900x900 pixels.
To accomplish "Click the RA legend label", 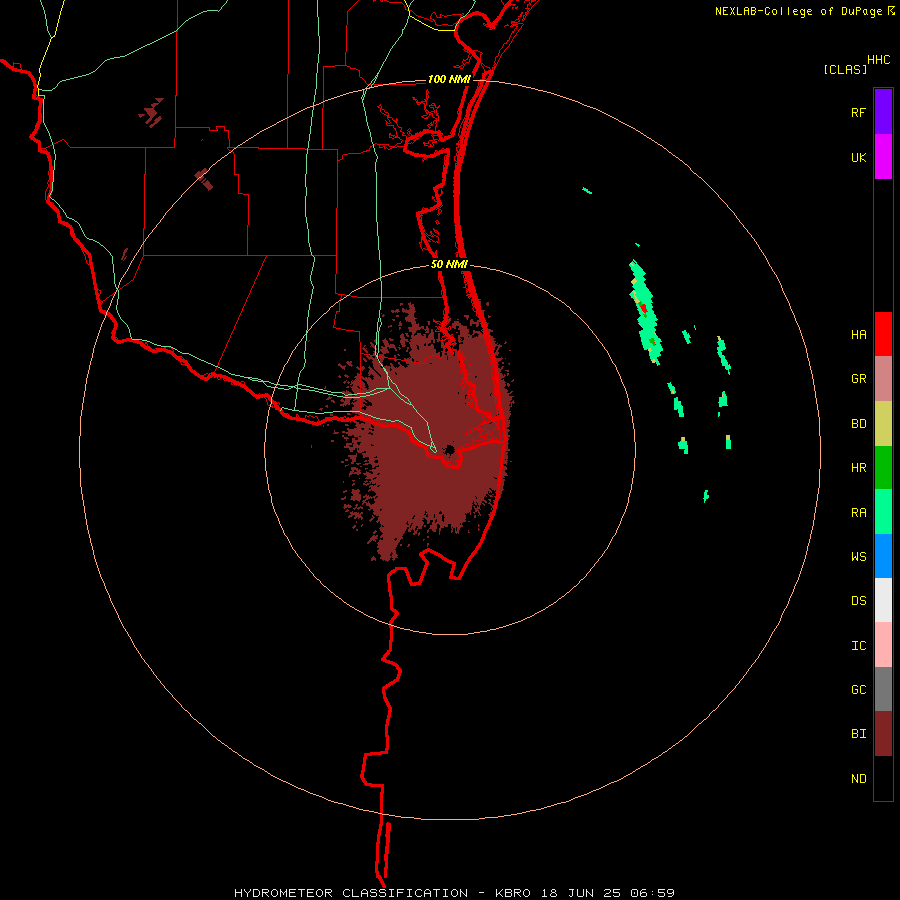I will (x=858, y=512).
